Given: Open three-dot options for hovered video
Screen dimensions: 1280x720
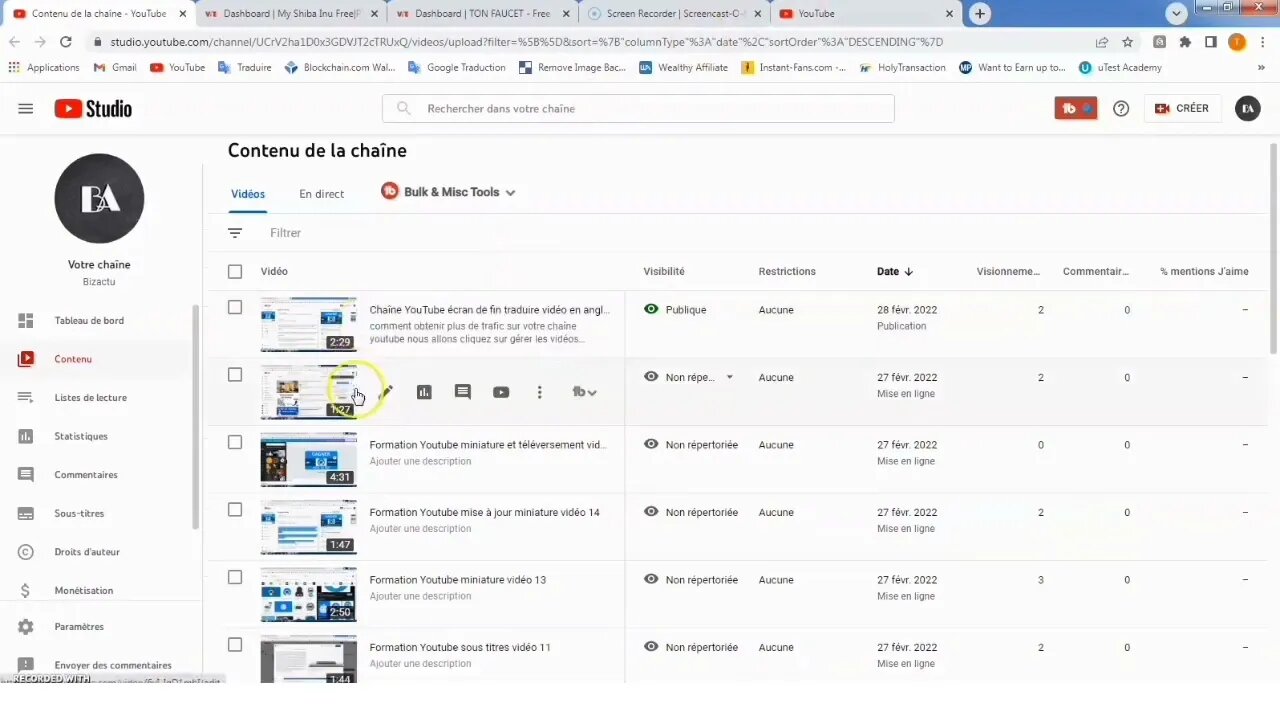Looking at the screenshot, I should point(539,392).
